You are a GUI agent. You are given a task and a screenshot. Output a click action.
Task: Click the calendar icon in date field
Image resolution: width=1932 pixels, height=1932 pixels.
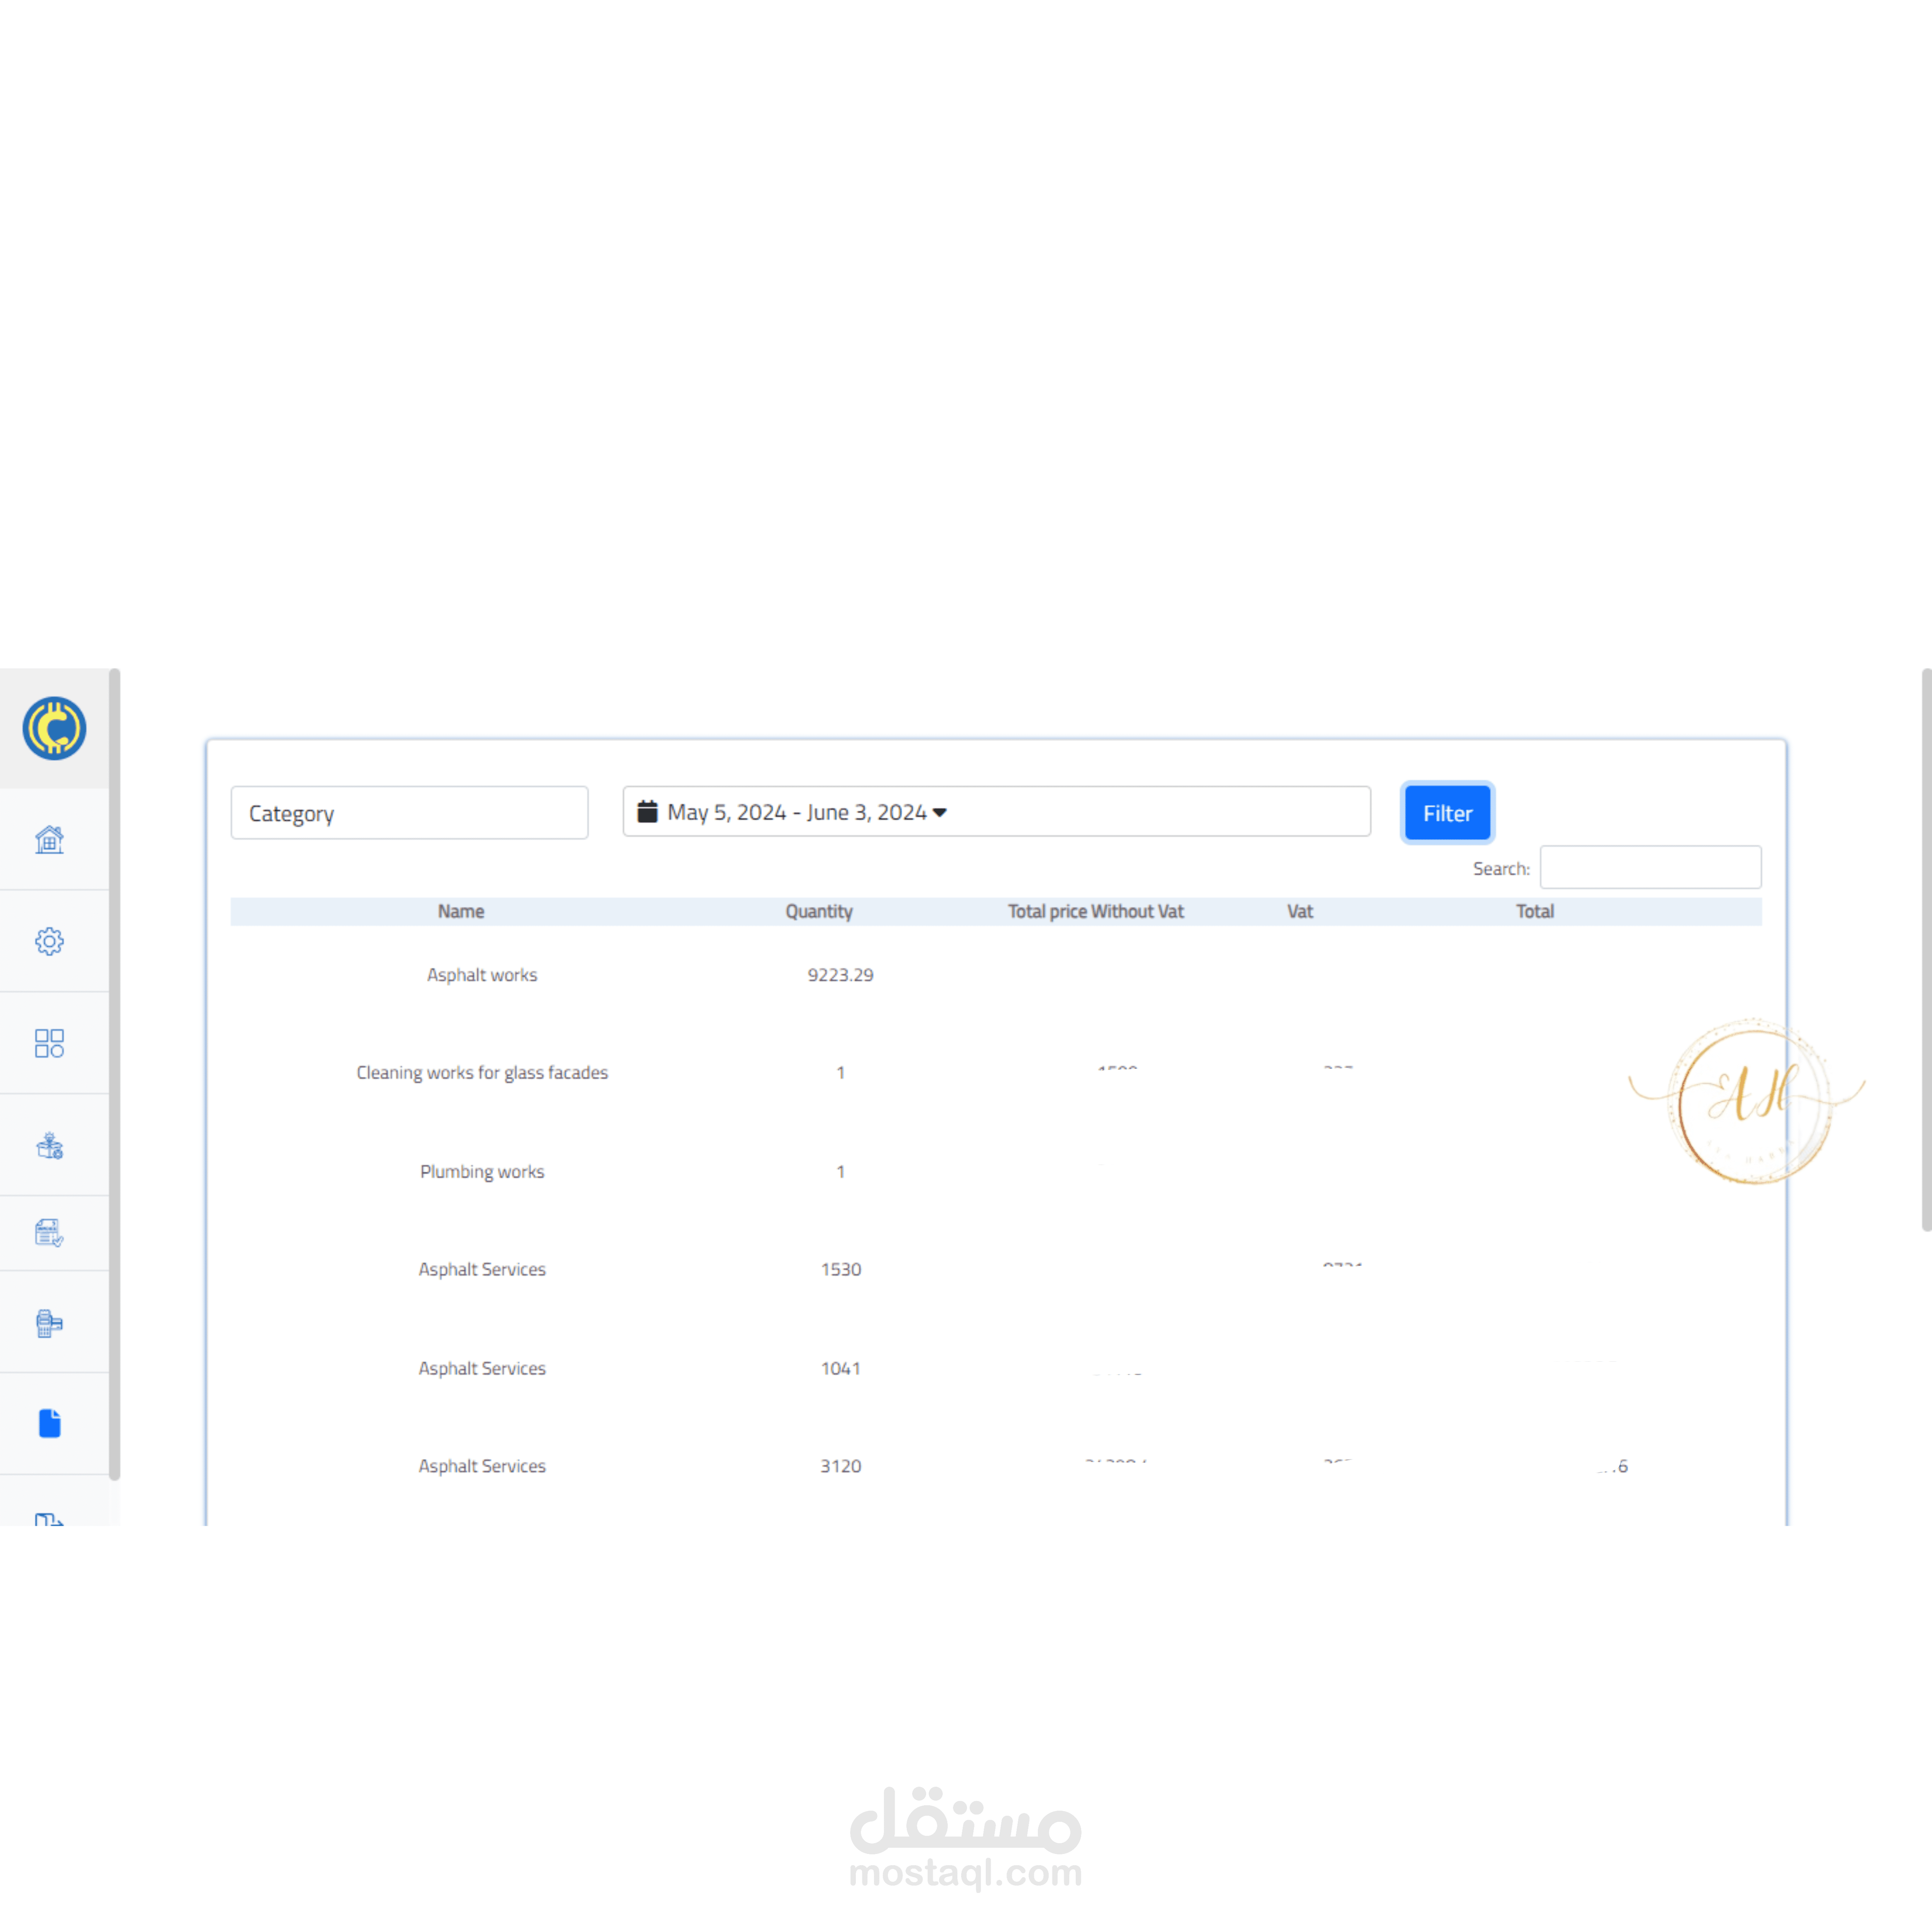point(647,811)
